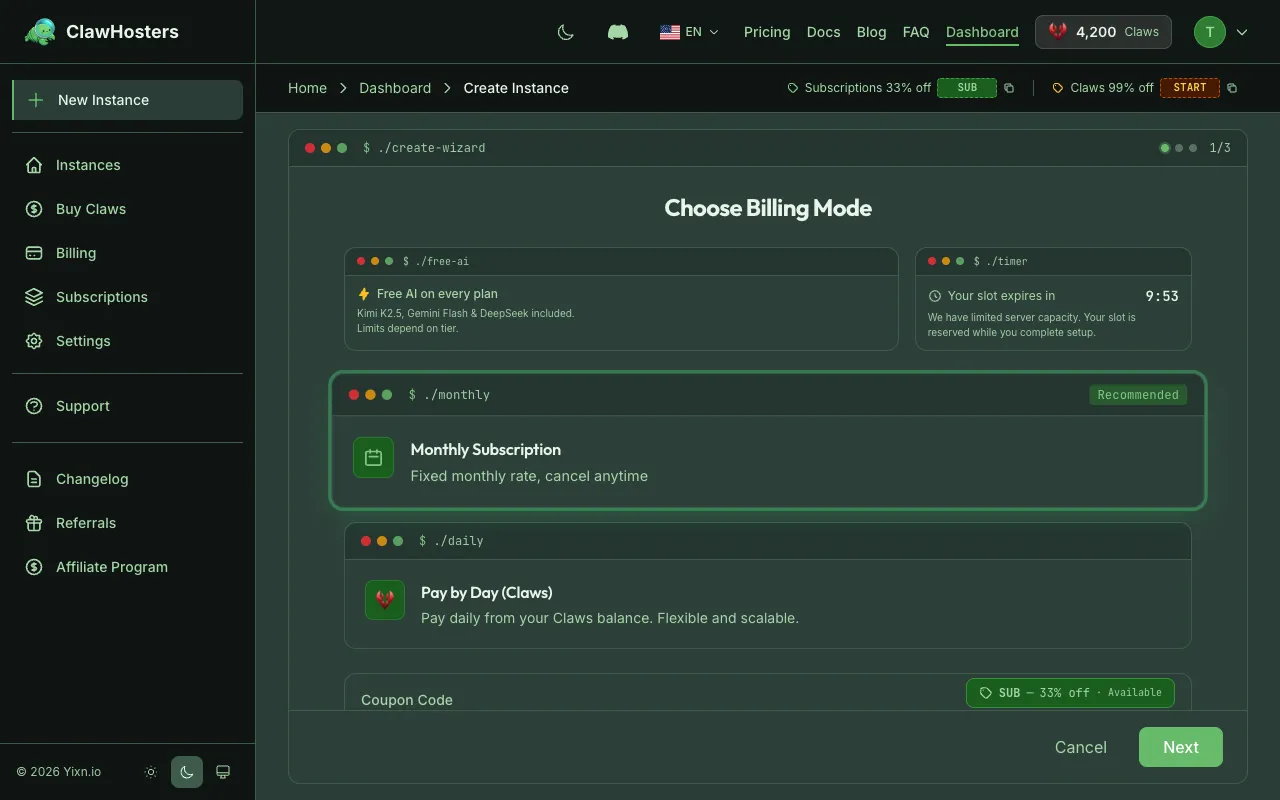Click the Support icon in the sidebar
Image resolution: width=1280 pixels, height=800 pixels.
33,406
